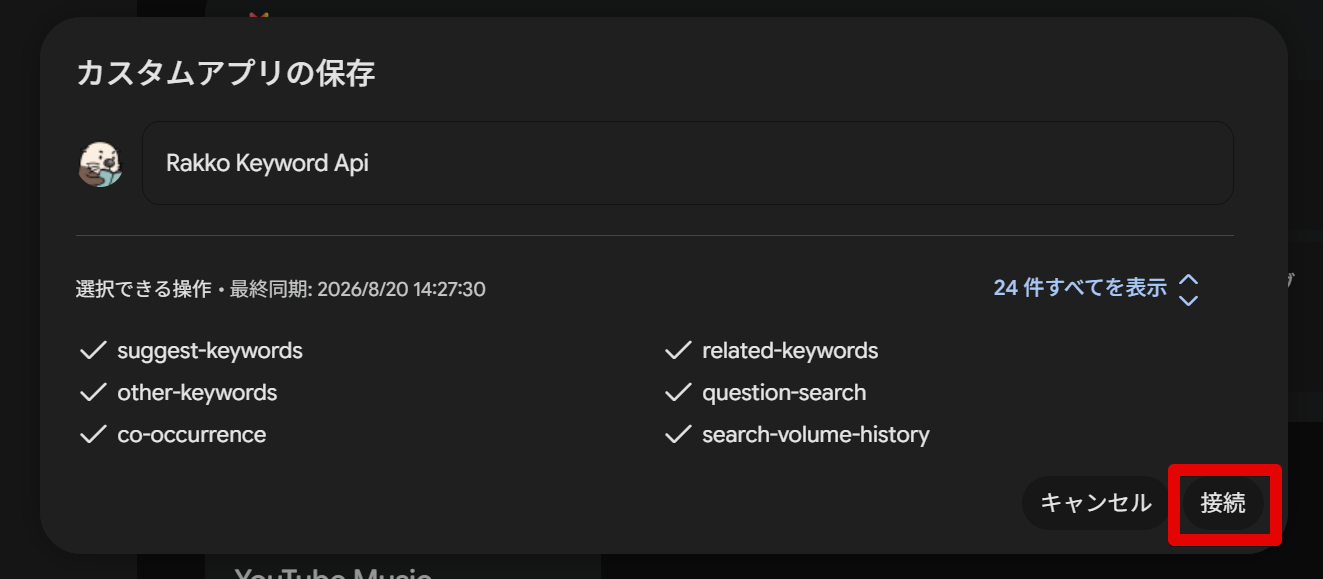Viewport: 1323px width, 579px height.
Task: Toggle the other-keywords checkmark
Action: click(x=93, y=393)
